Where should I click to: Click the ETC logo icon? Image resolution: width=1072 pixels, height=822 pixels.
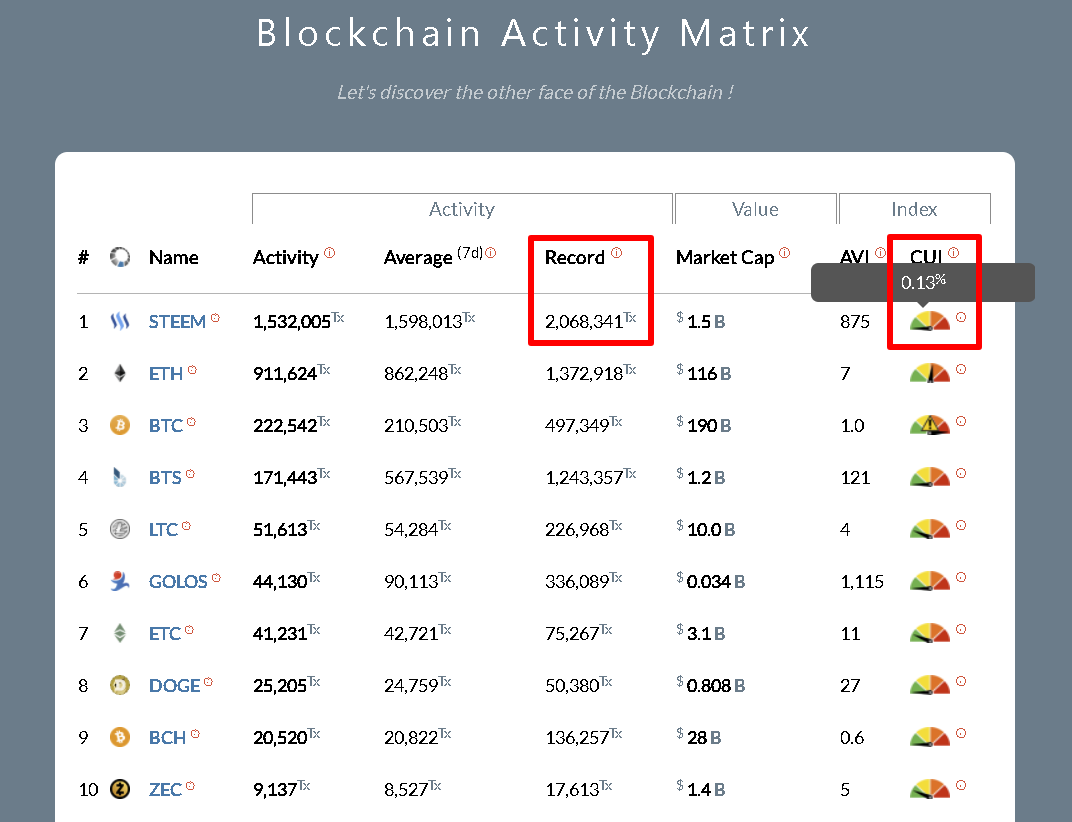[x=120, y=633]
